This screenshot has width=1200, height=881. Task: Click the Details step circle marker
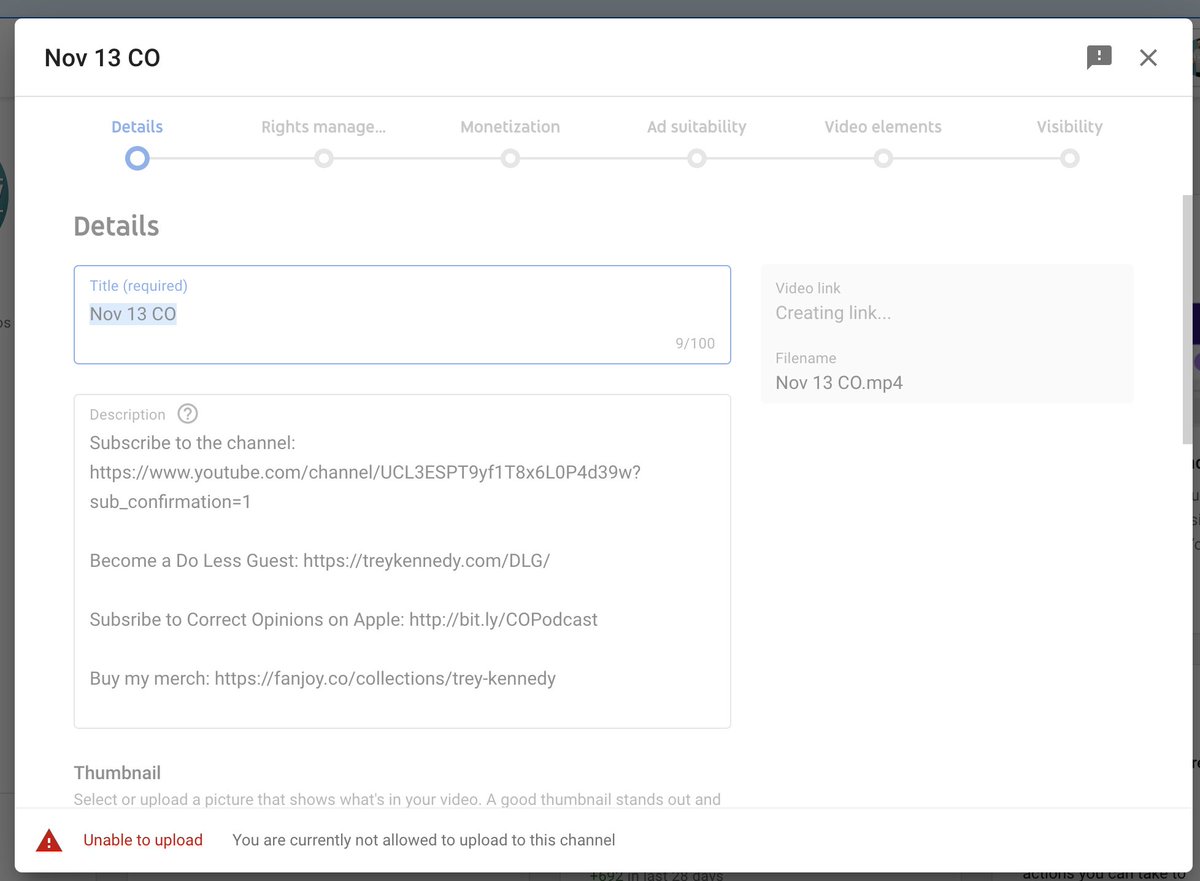(x=137, y=158)
